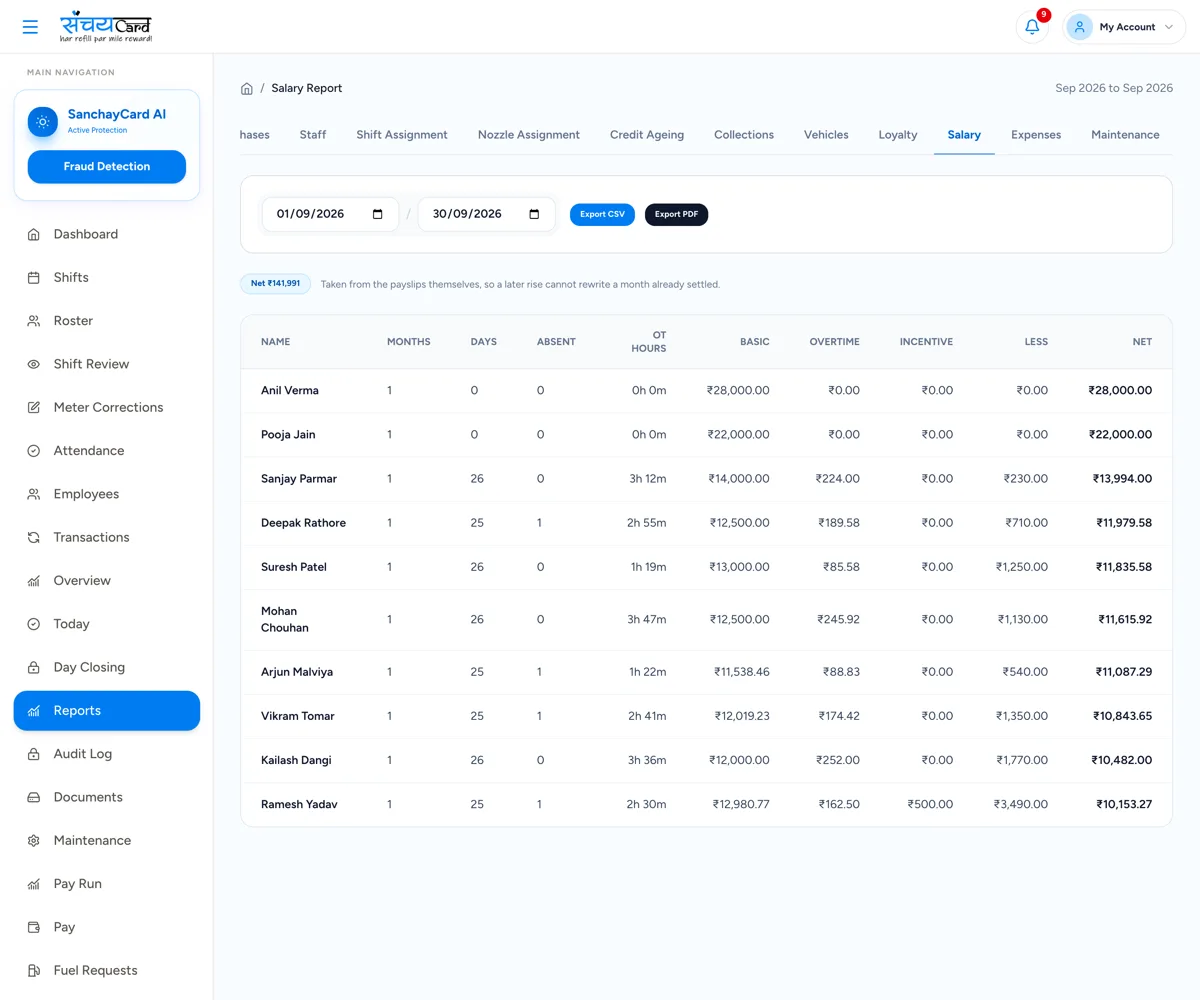Expand the My Account dropdown

[1124, 27]
